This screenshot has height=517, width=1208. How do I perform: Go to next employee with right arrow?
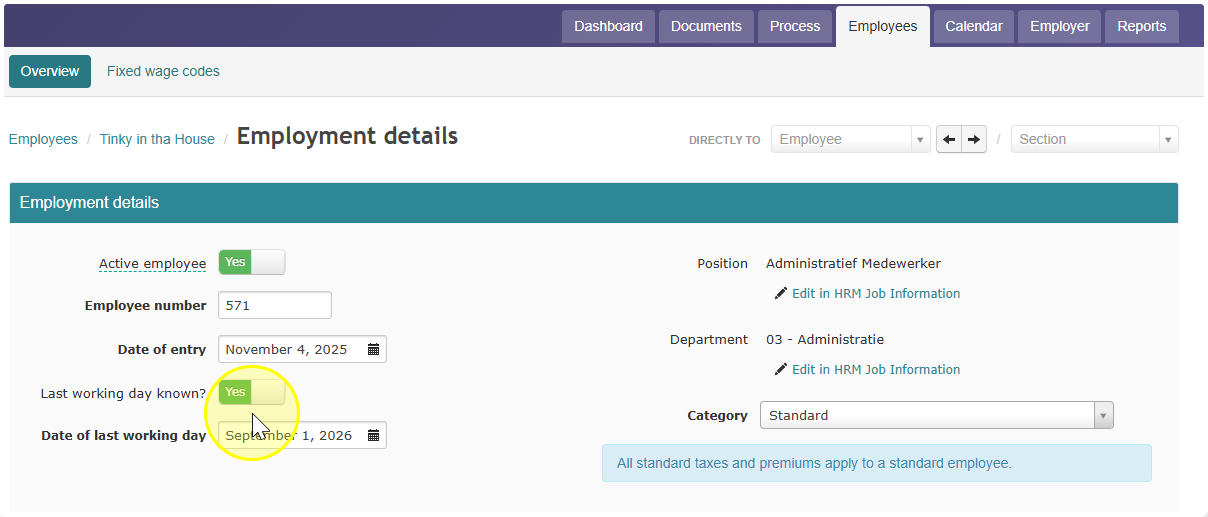(975, 139)
